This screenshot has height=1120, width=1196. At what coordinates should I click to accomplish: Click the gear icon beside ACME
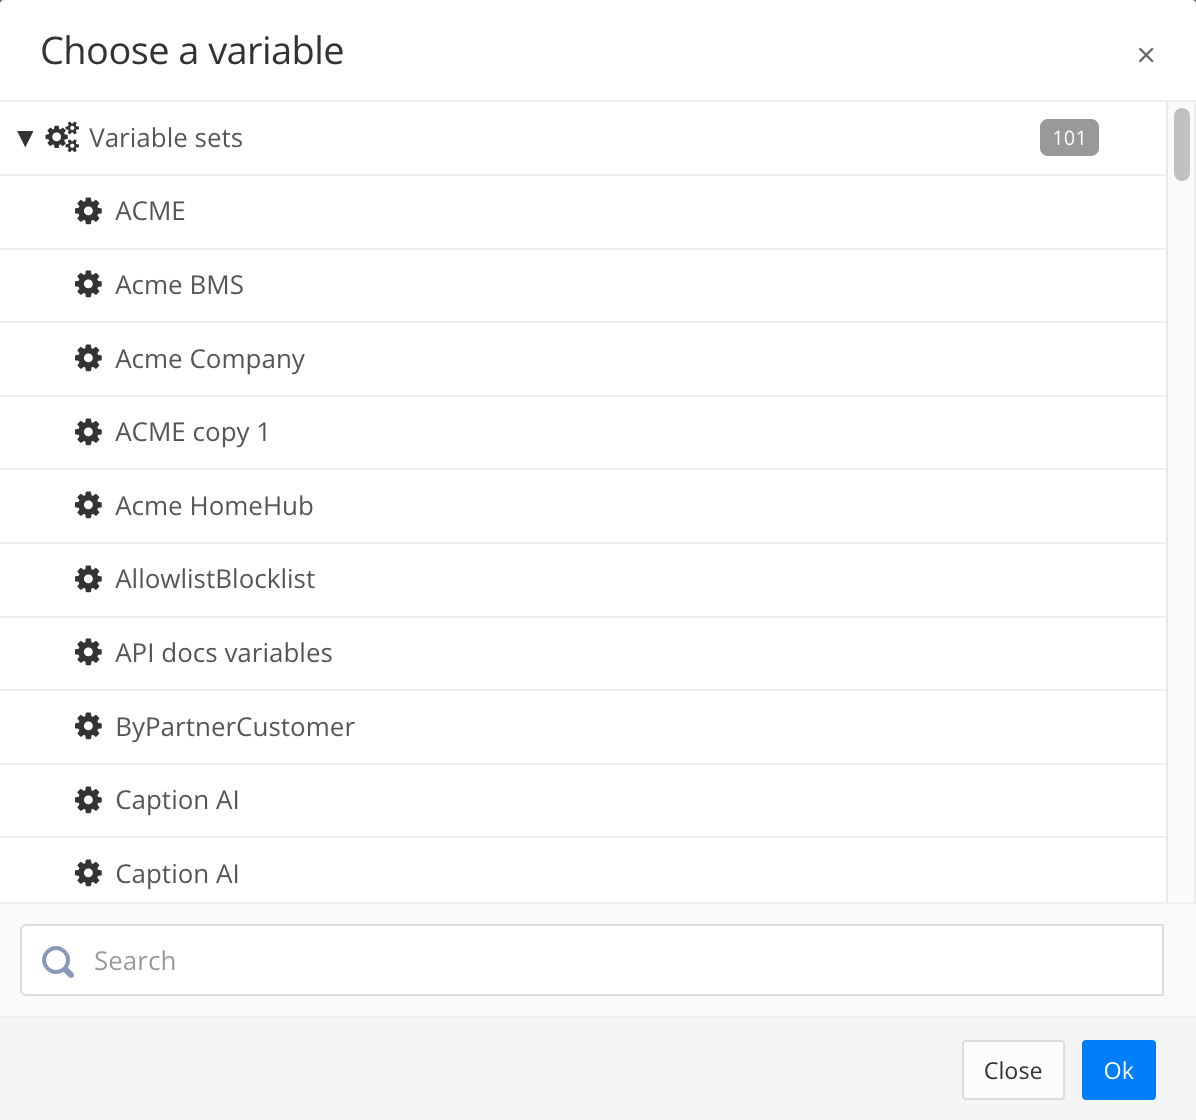coord(88,211)
